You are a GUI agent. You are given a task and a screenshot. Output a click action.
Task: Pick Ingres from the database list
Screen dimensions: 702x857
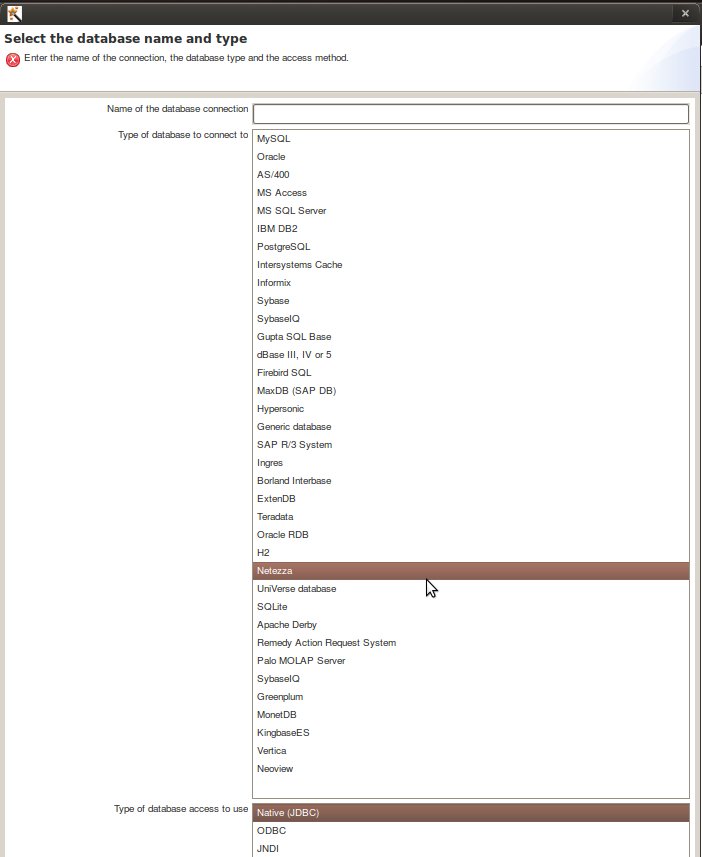471,463
